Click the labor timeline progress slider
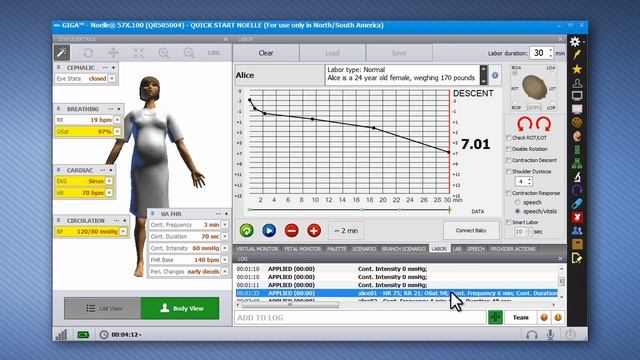The height and width of the screenshot is (360, 640). pos(349,210)
